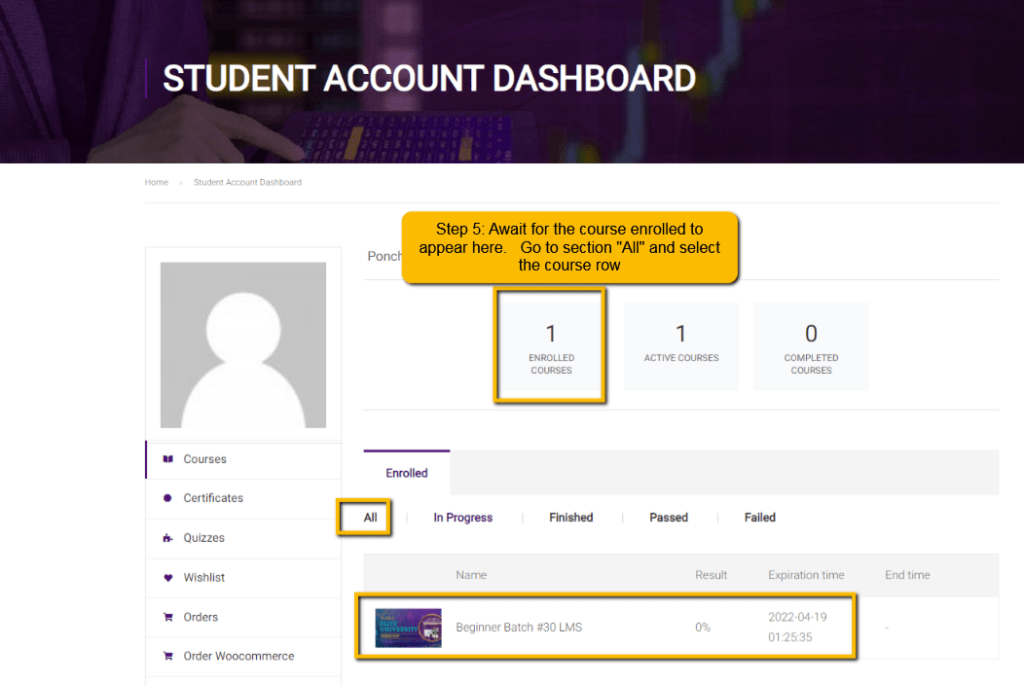Image resolution: width=1024 pixels, height=686 pixels.
Task: Open the Beginner Batch #30 LMS course name
Action: [519, 628]
